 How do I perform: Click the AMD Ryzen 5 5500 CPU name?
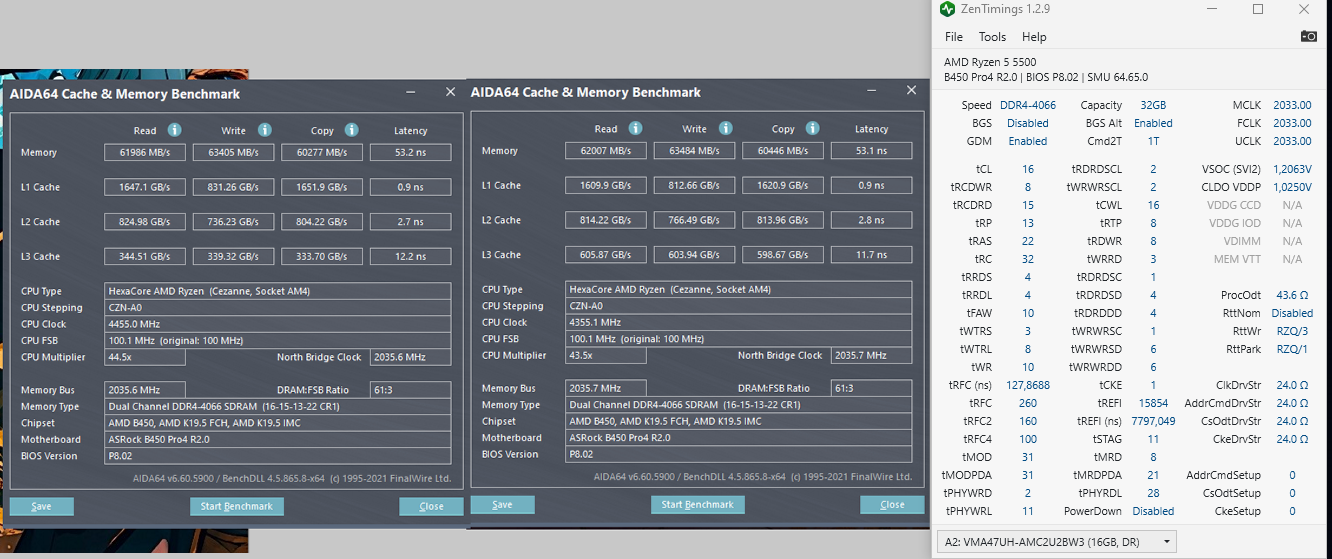[992, 62]
